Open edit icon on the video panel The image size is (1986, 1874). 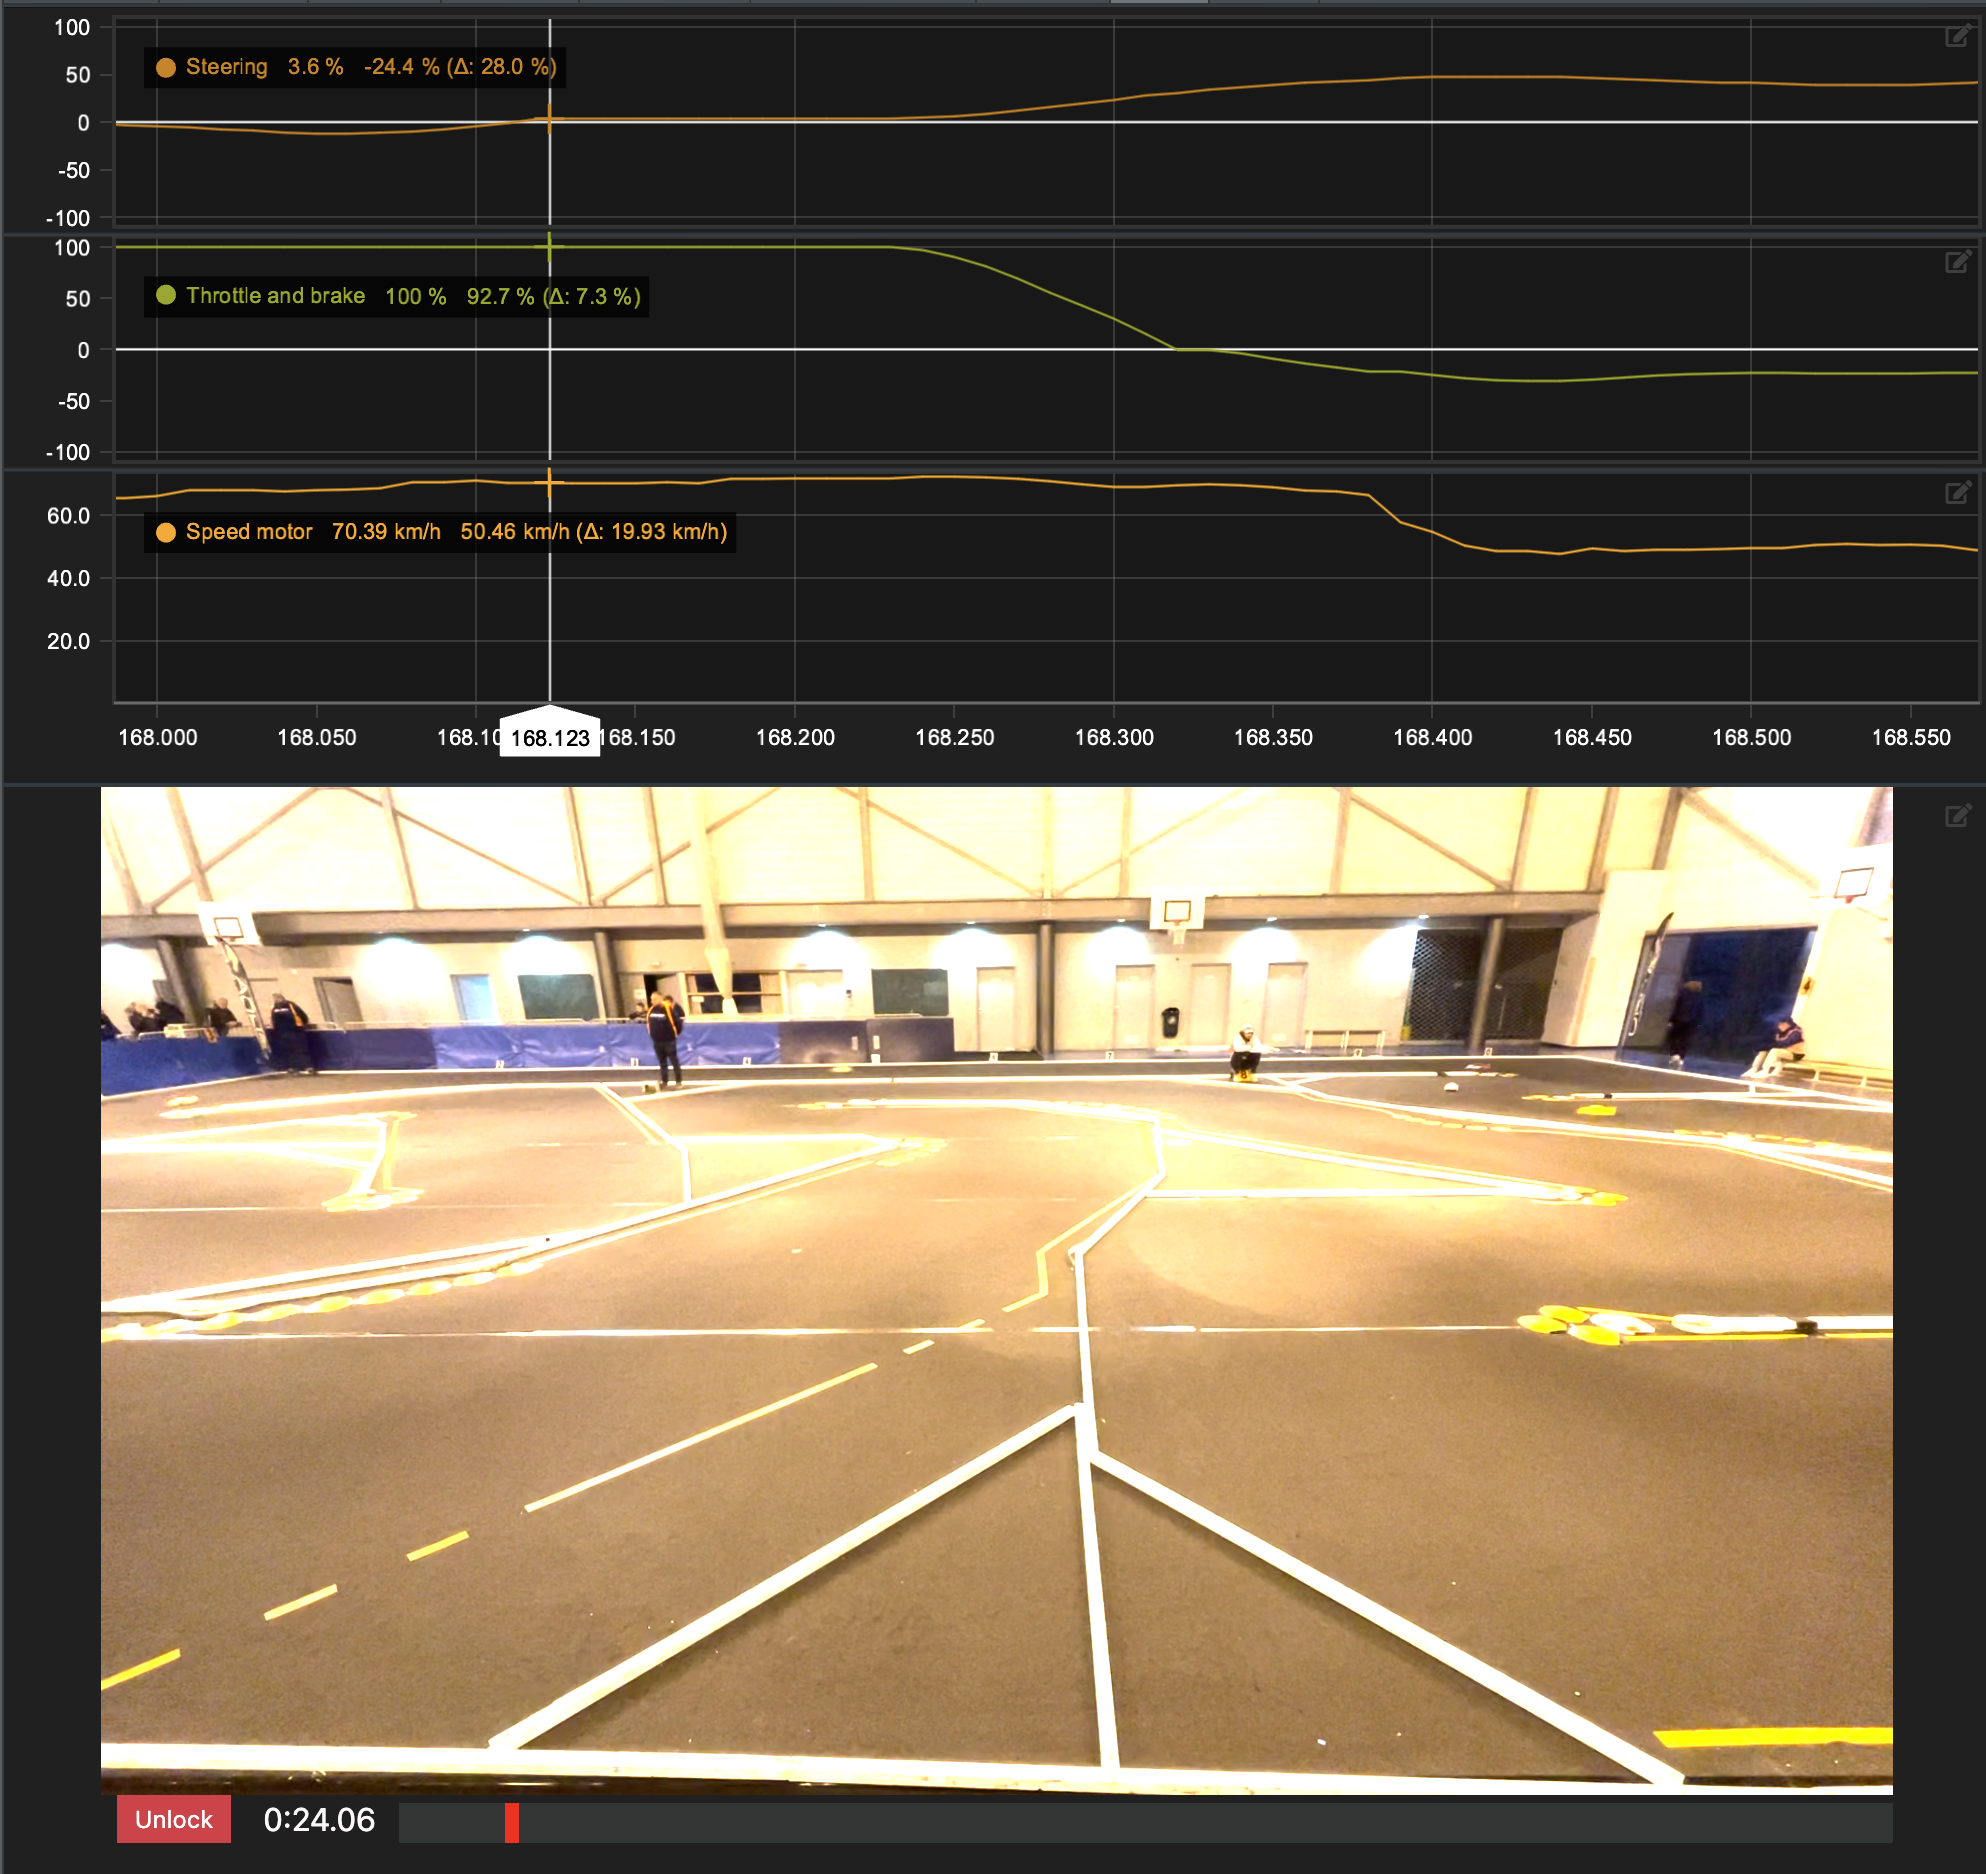pos(1957,816)
